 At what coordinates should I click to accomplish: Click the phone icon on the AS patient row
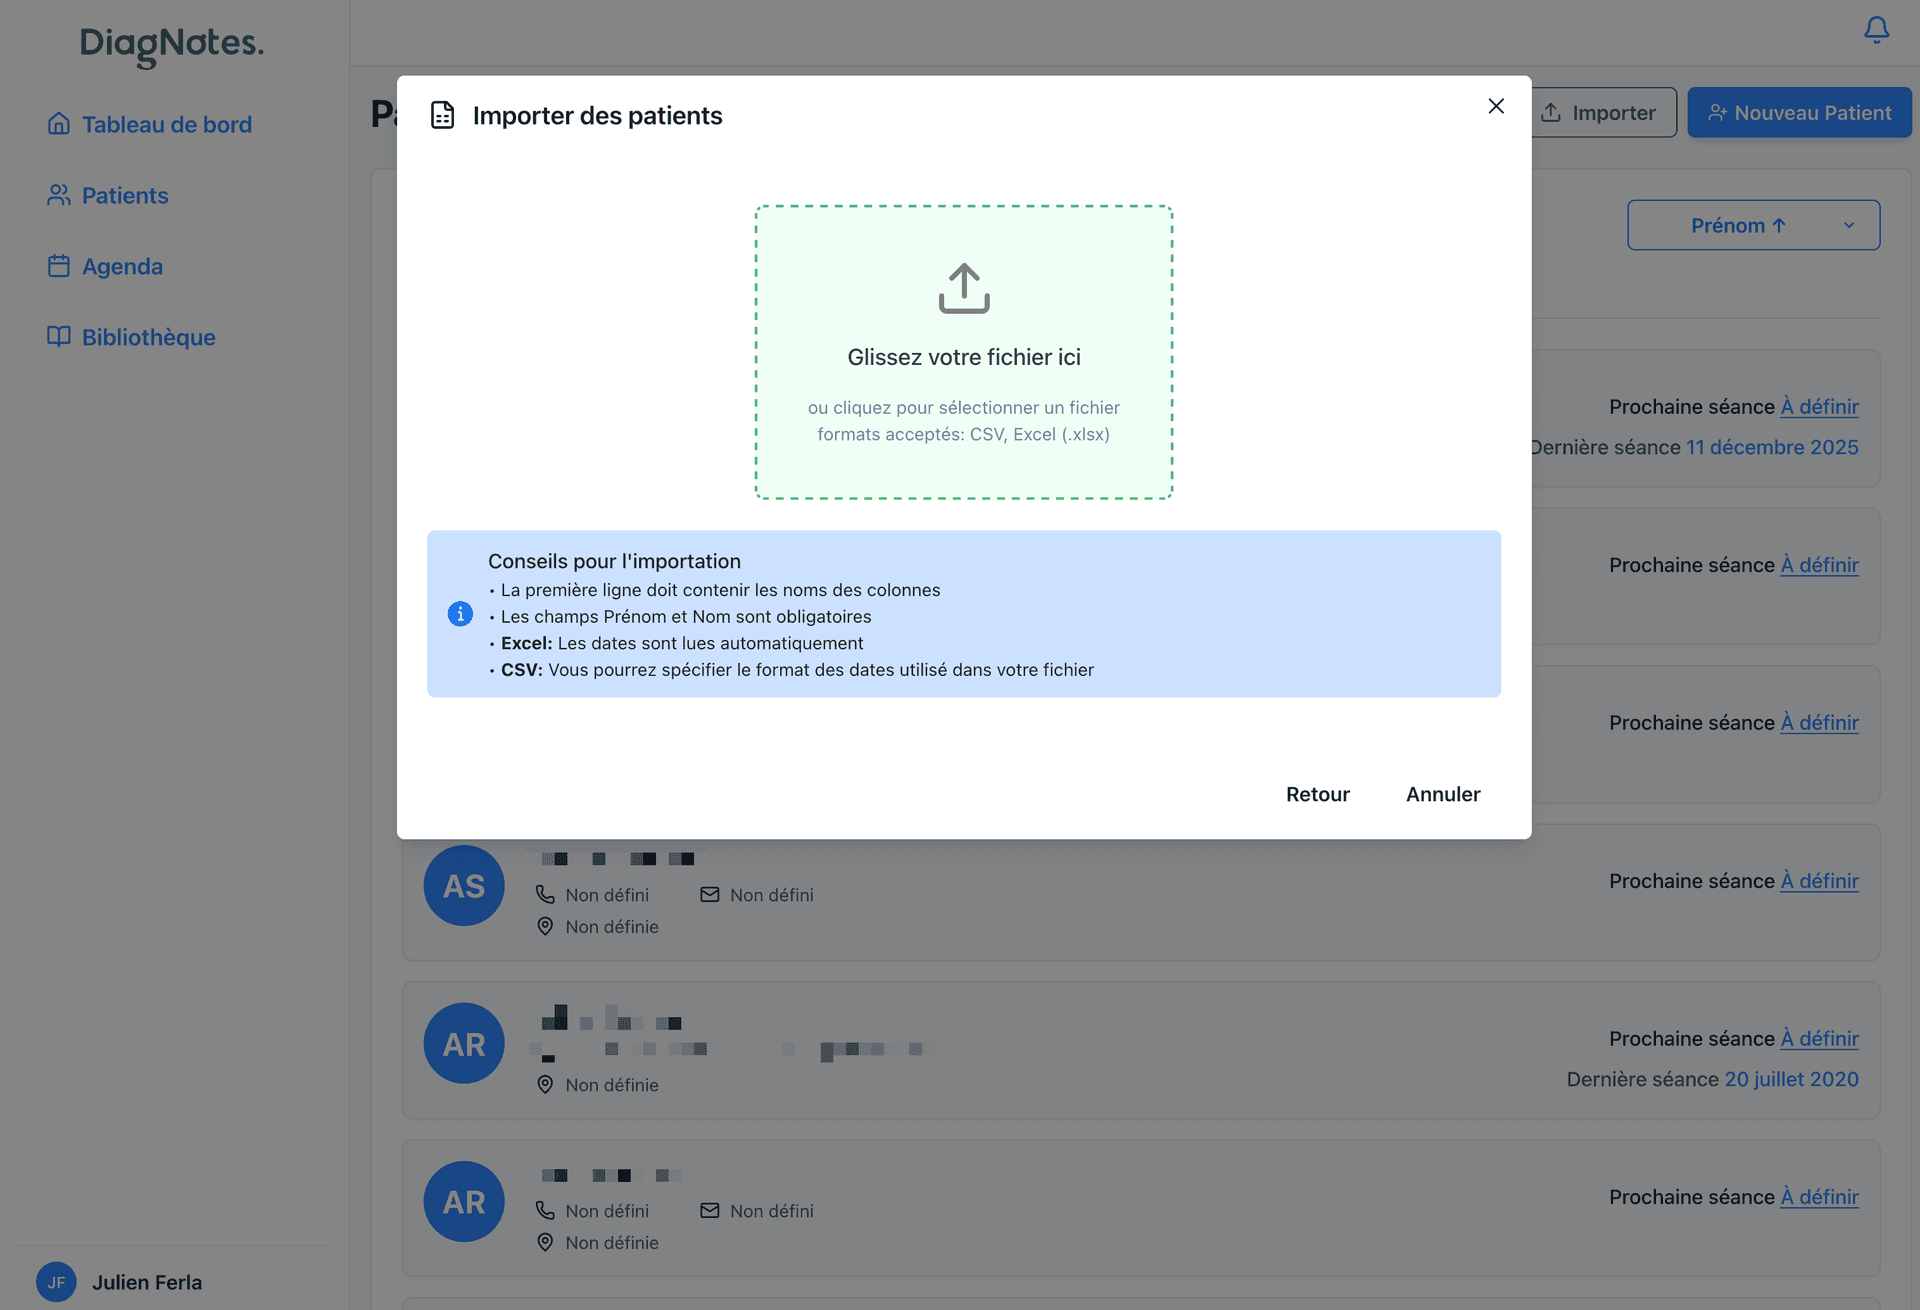(545, 894)
